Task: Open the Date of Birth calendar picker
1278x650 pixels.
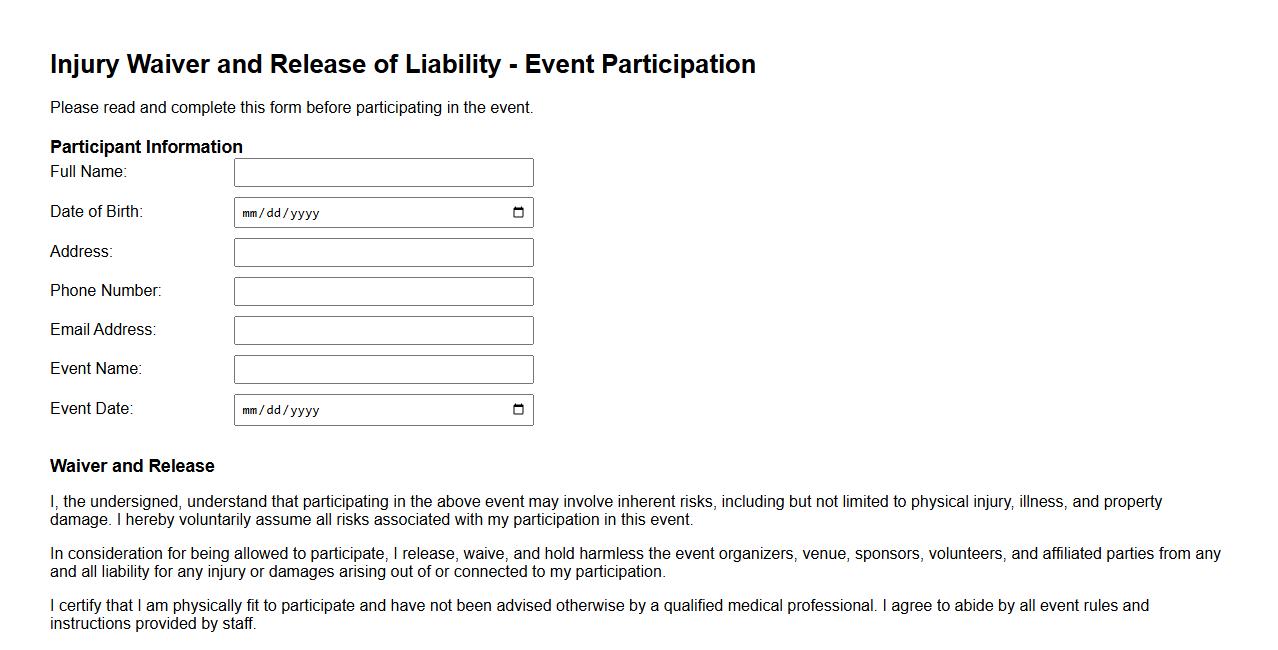Action: [518, 212]
